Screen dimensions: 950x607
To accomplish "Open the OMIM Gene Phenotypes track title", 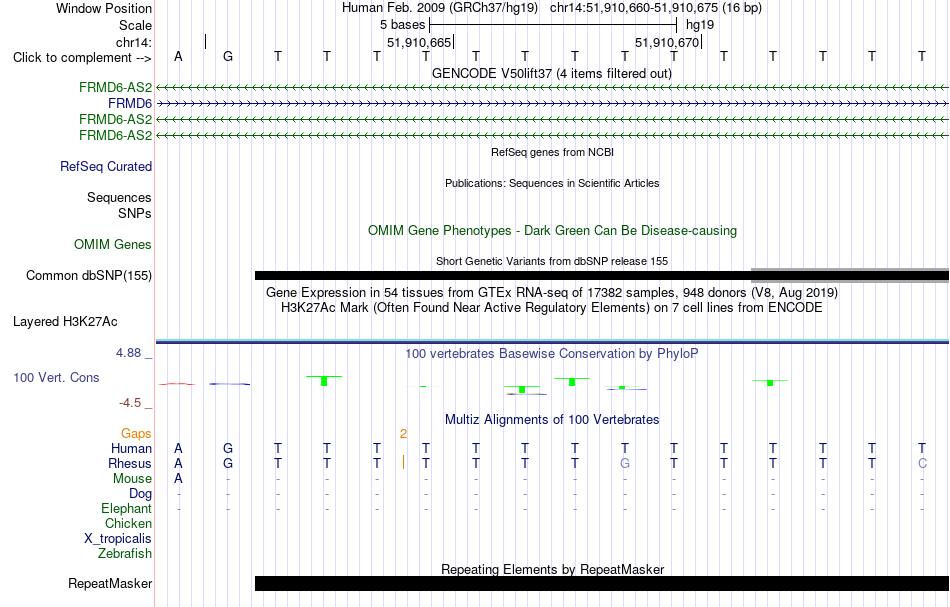I will [x=552, y=231].
